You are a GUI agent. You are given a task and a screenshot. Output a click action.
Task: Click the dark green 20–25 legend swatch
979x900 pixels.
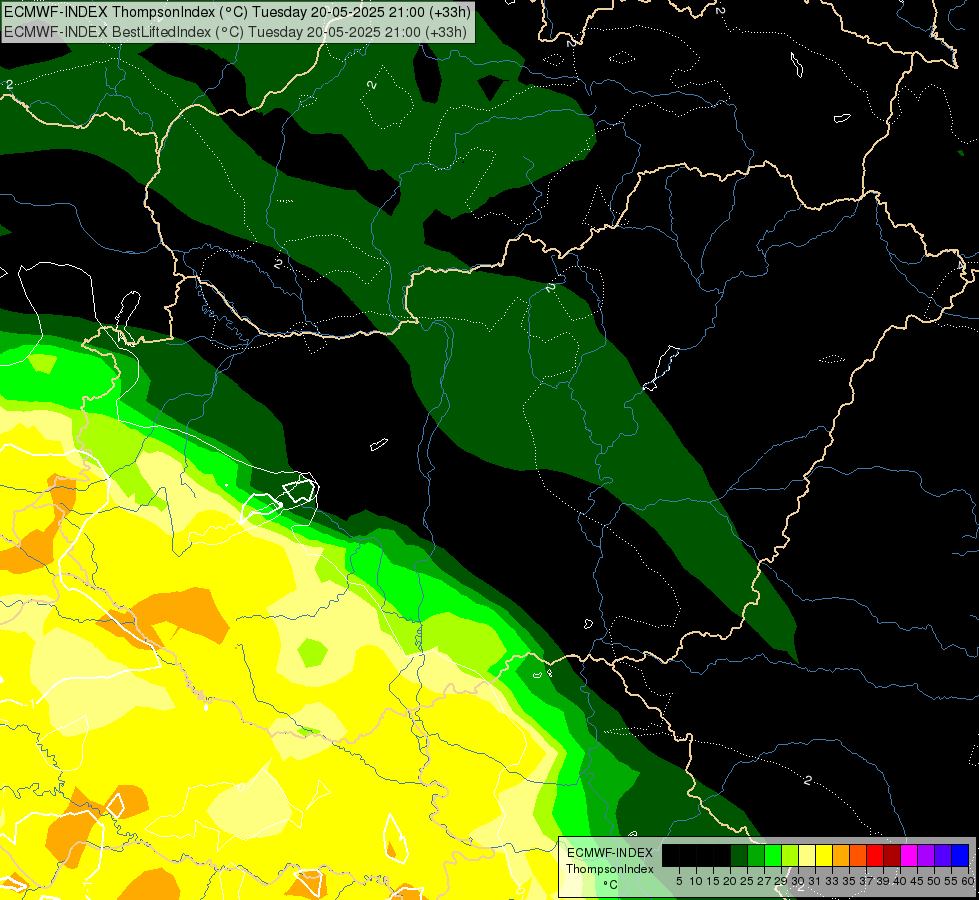tap(739, 855)
